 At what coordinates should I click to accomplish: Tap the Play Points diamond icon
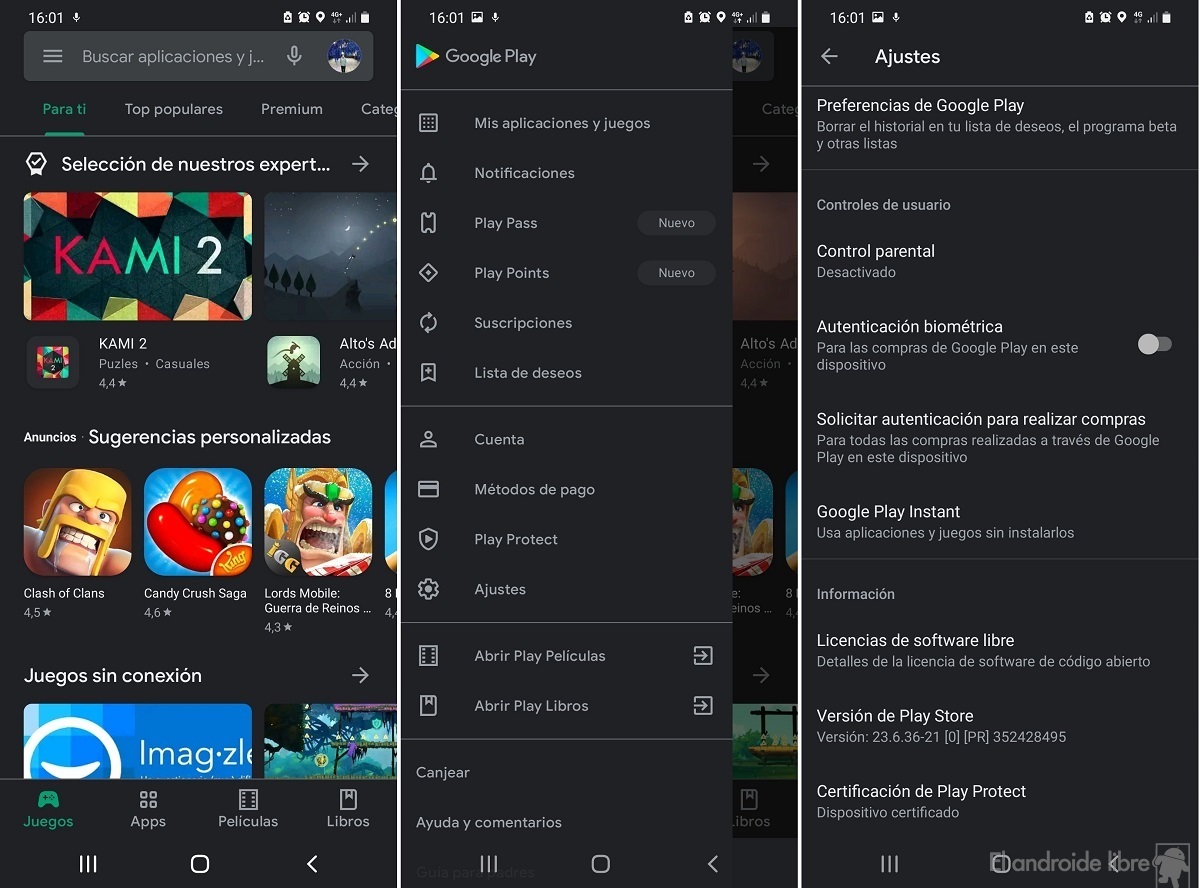coord(428,273)
